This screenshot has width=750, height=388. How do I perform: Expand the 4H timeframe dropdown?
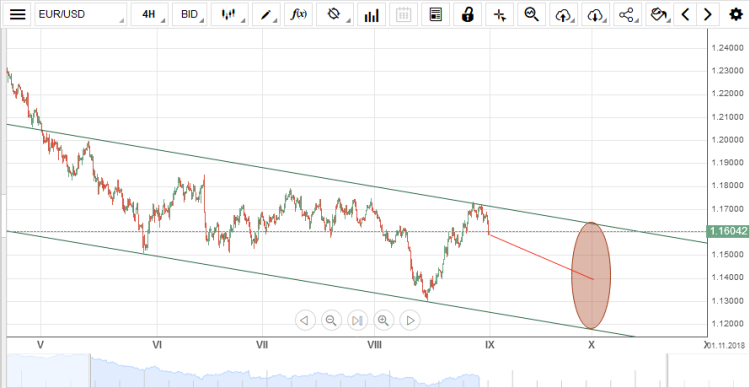click(x=150, y=14)
